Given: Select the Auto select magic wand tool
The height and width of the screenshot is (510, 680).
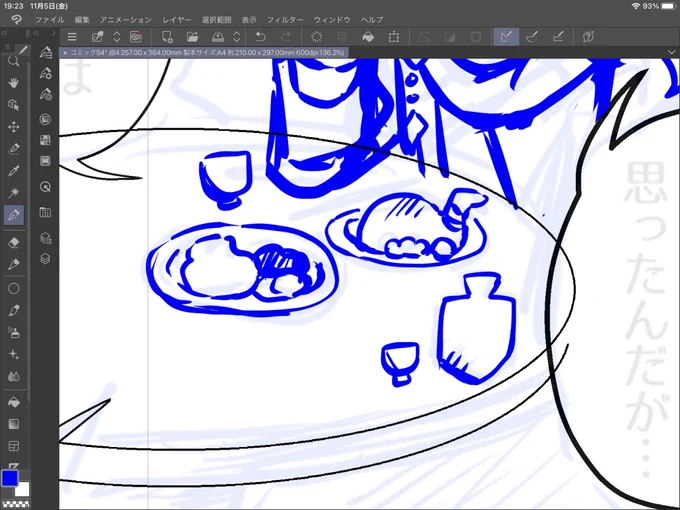Looking at the screenshot, I should coord(13,192).
